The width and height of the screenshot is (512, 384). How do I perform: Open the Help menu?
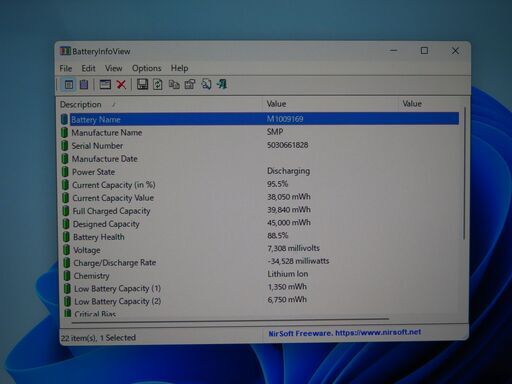click(x=180, y=68)
